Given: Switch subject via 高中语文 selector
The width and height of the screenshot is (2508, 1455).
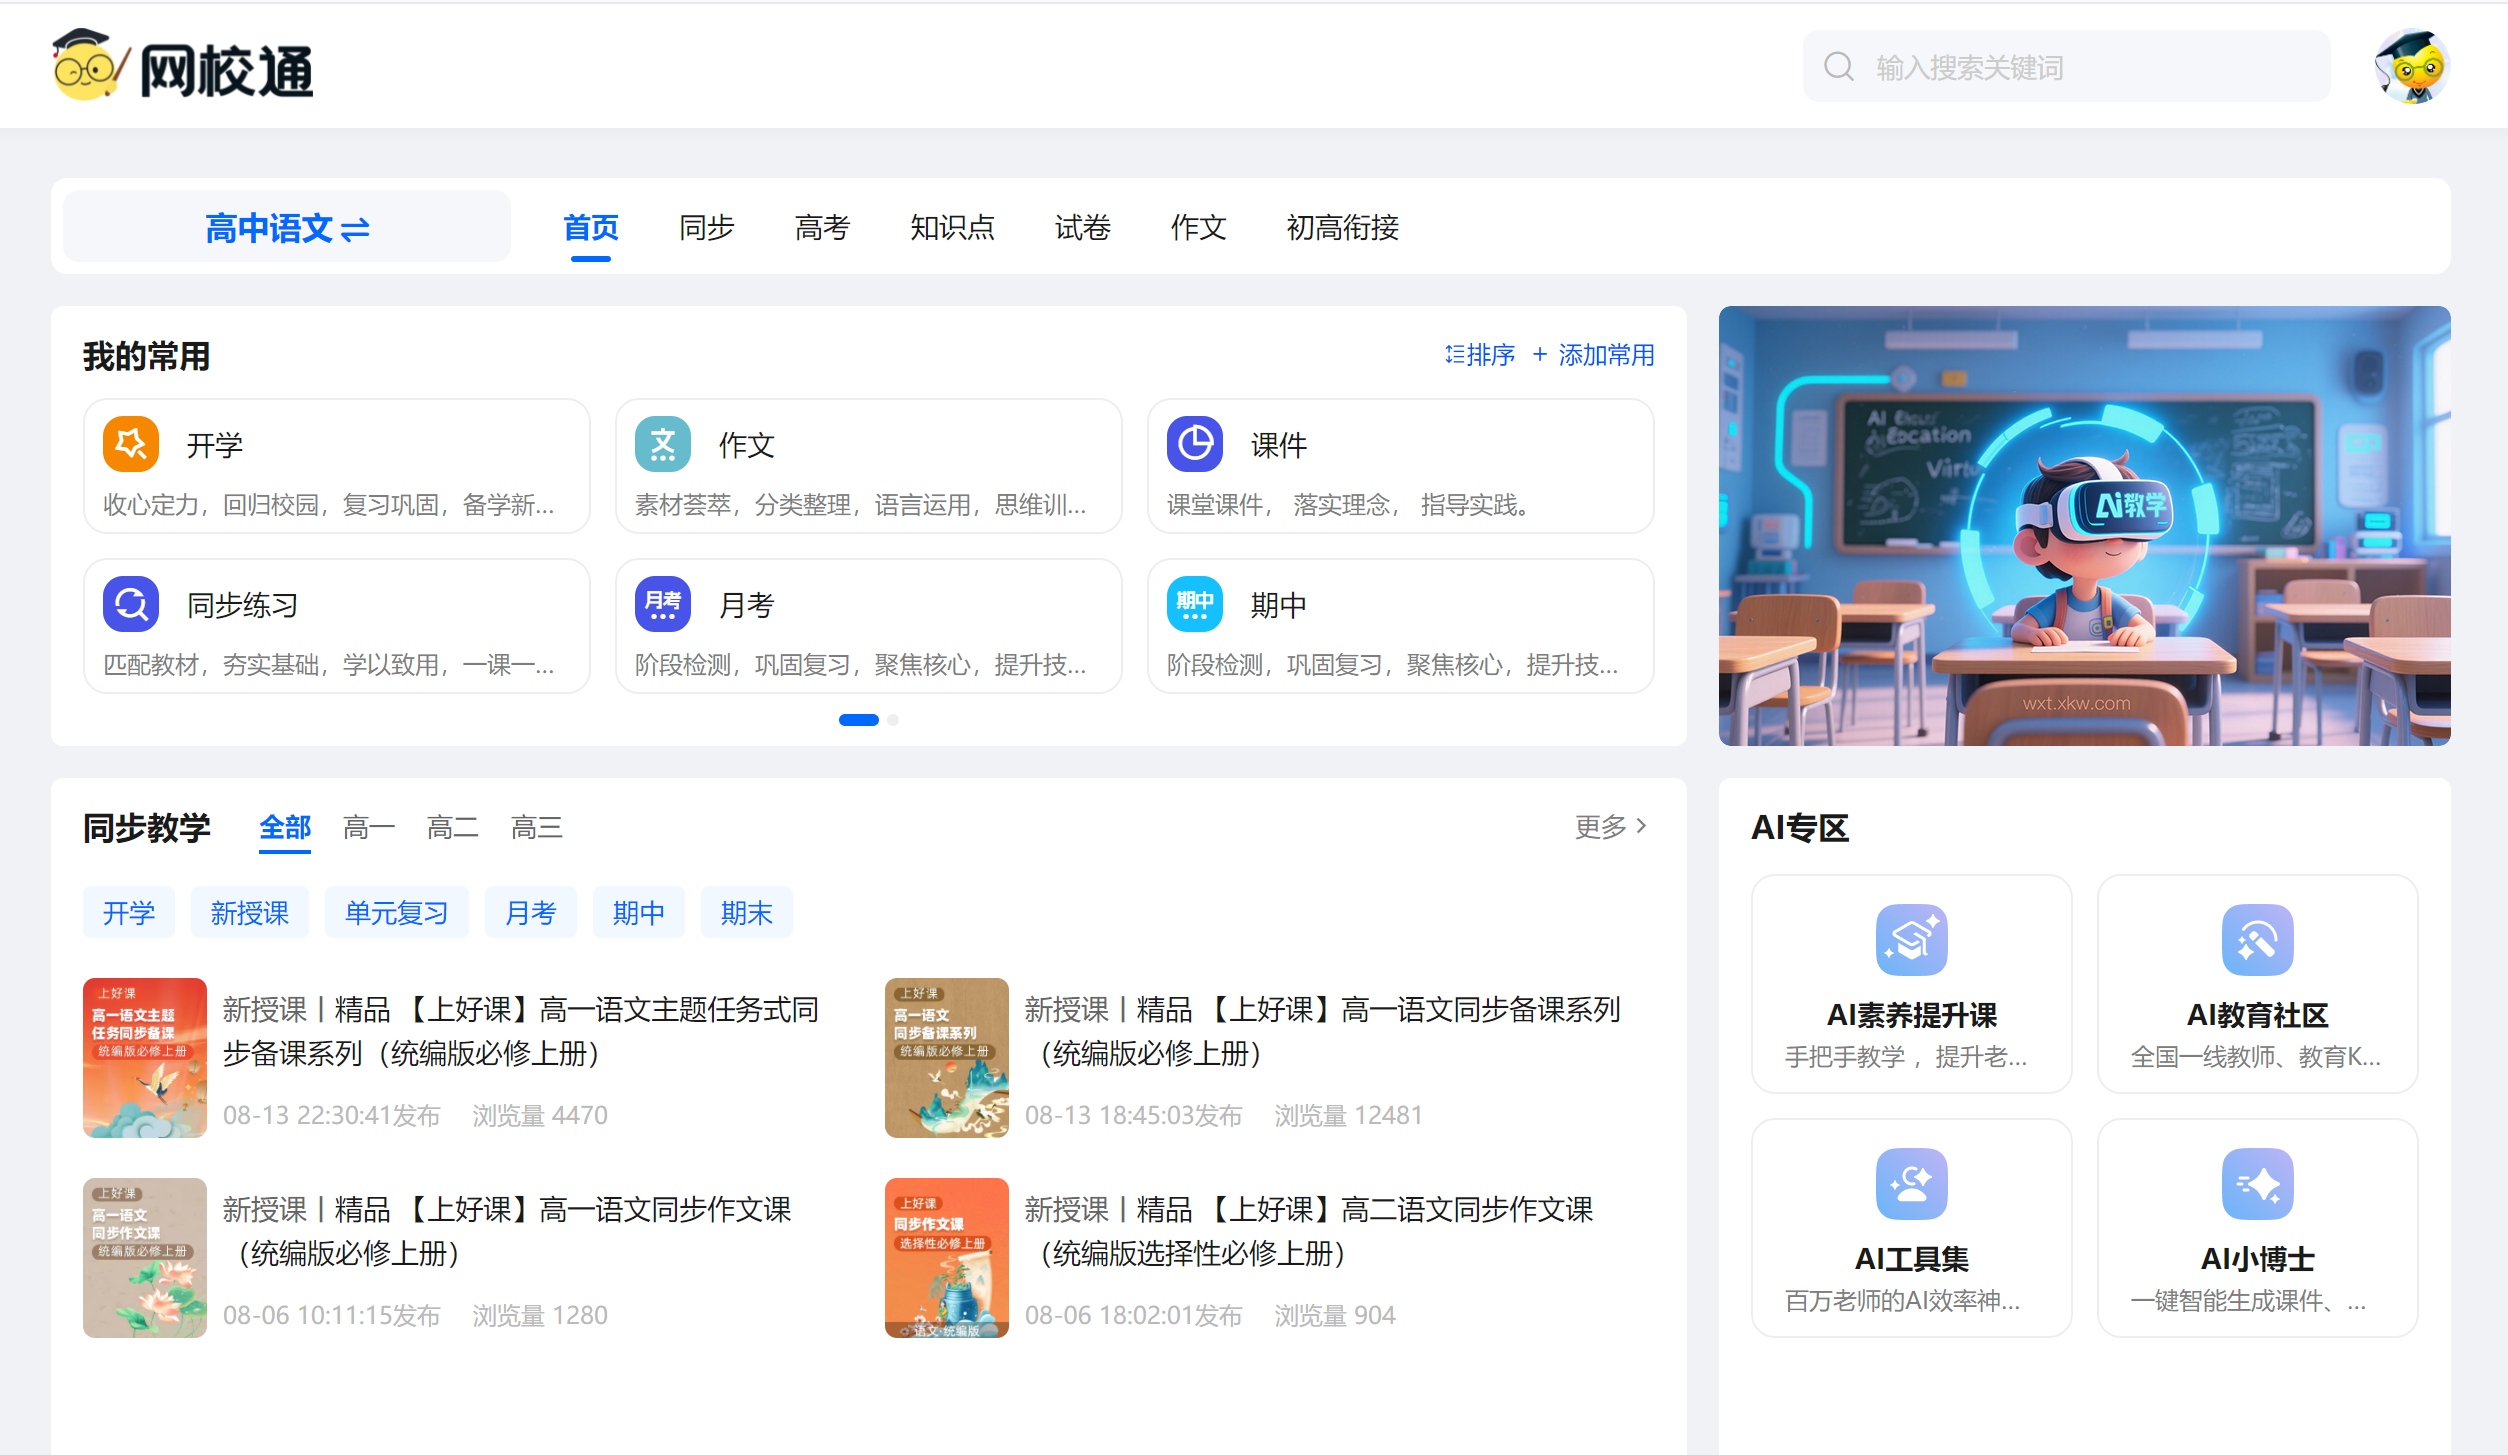Looking at the screenshot, I should (287, 228).
